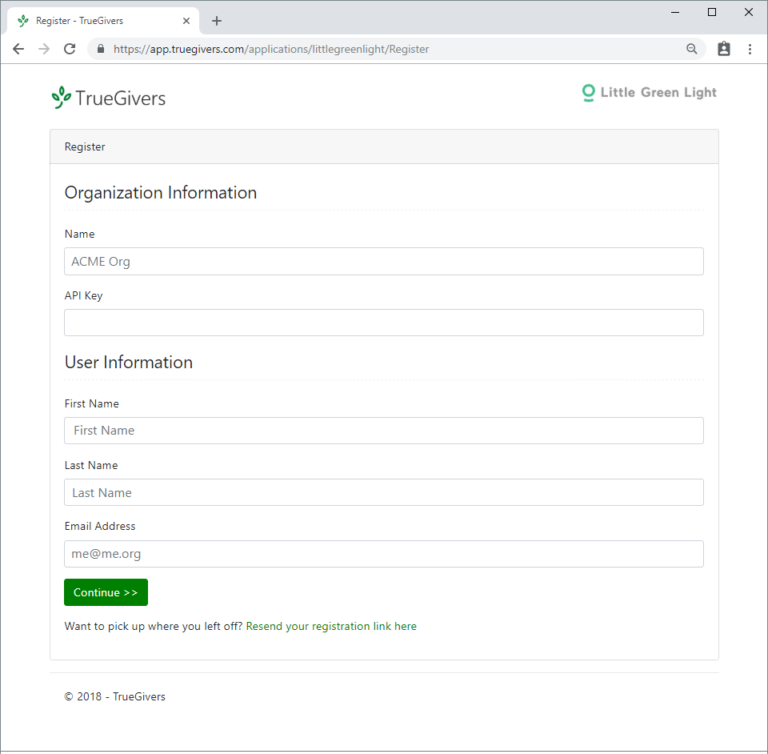The height and width of the screenshot is (754, 768).
Task: Click the organization Name field
Action: (383, 261)
